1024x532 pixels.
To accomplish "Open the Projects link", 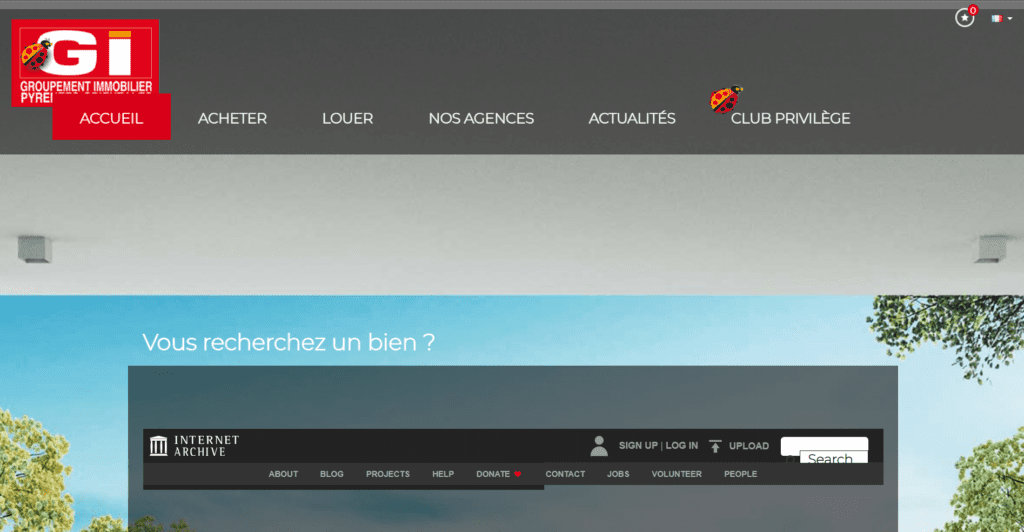I will [388, 474].
